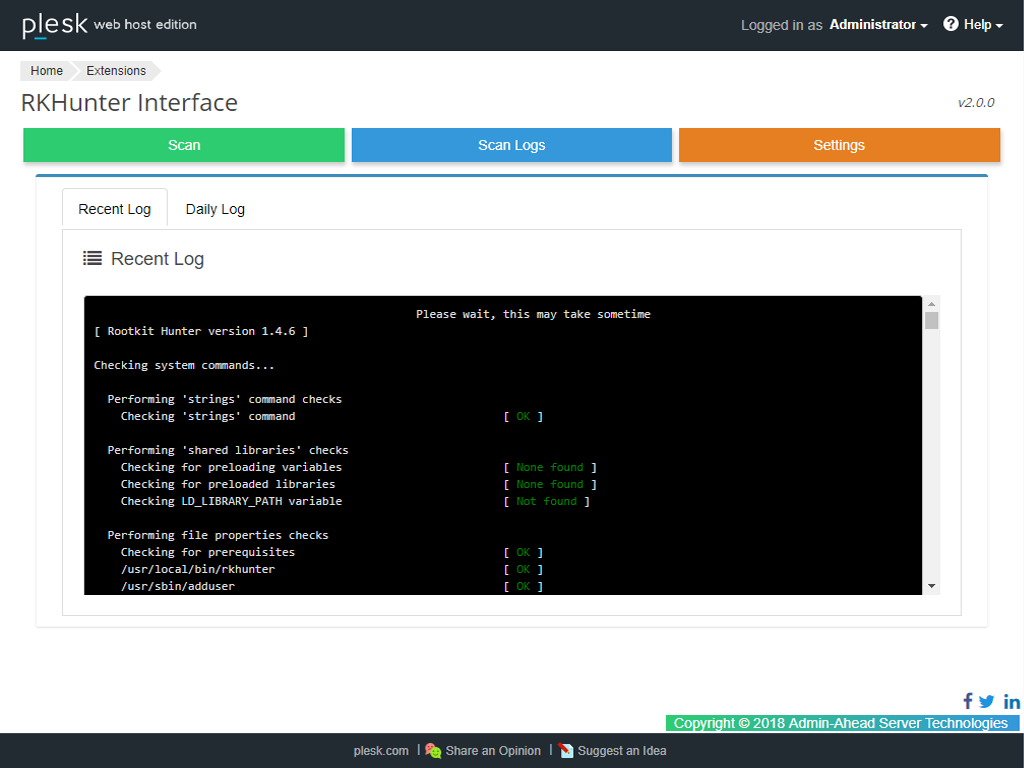The width and height of the screenshot is (1024, 768).
Task: Click the "Checking 'strings' command" line
Action: 208,416
